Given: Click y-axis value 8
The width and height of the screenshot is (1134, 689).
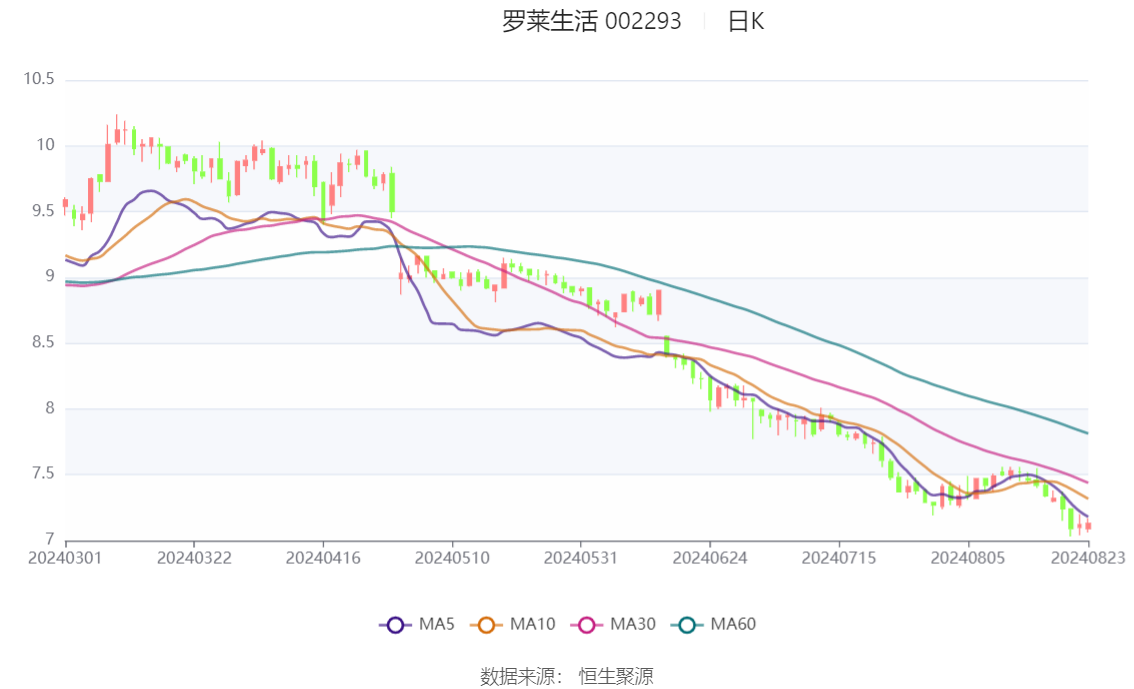Looking at the screenshot, I should point(50,408).
